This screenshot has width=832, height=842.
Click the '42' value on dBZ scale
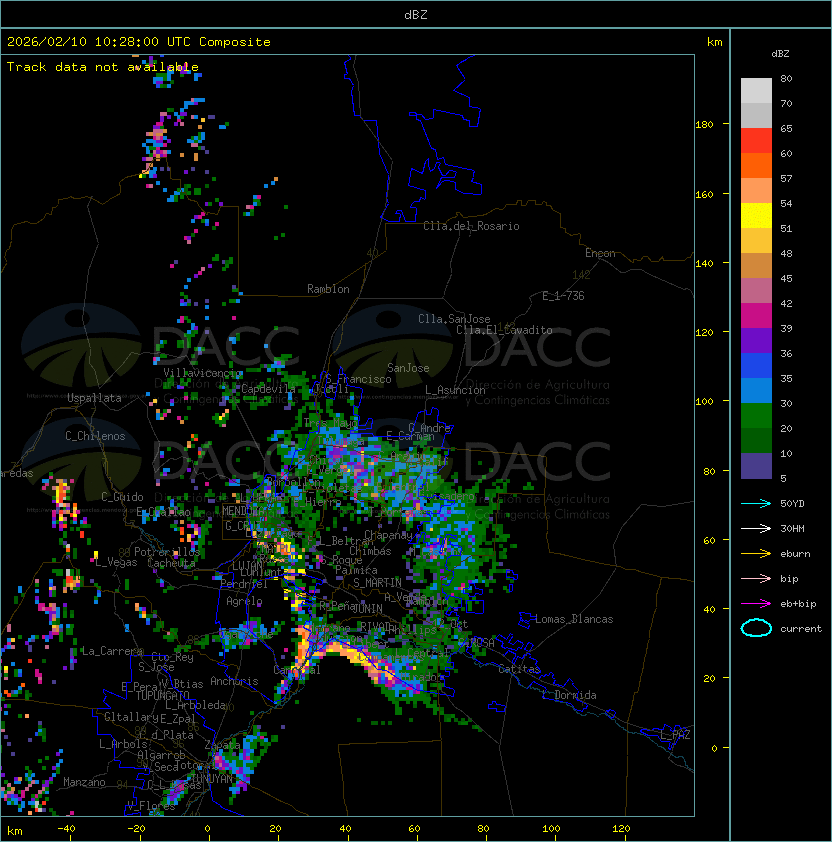tap(786, 303)
